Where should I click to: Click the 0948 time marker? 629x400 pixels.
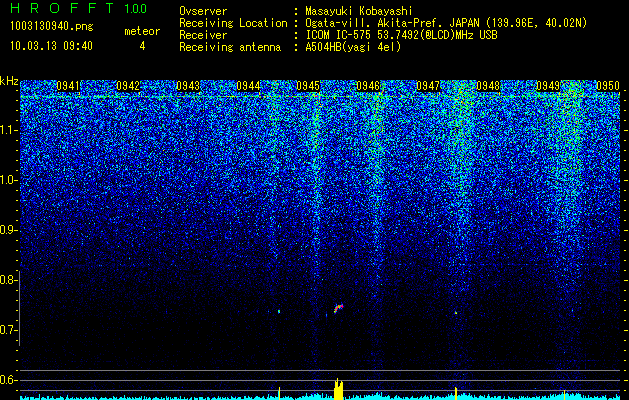(x=488, y=86)
